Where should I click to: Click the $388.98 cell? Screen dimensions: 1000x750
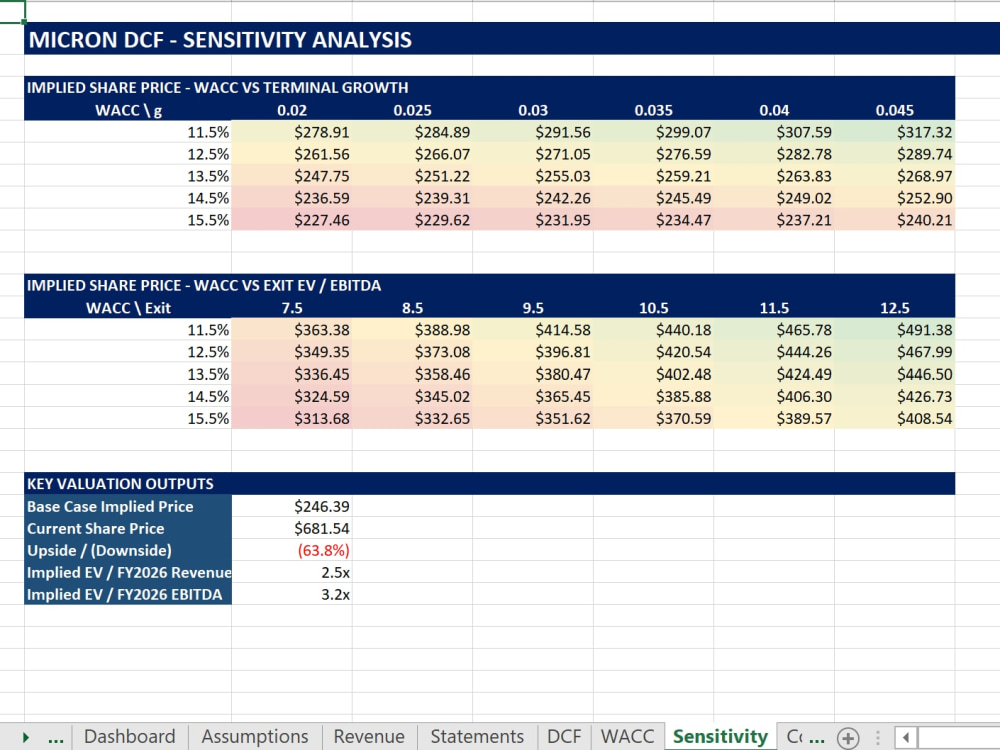pos(412,330)
